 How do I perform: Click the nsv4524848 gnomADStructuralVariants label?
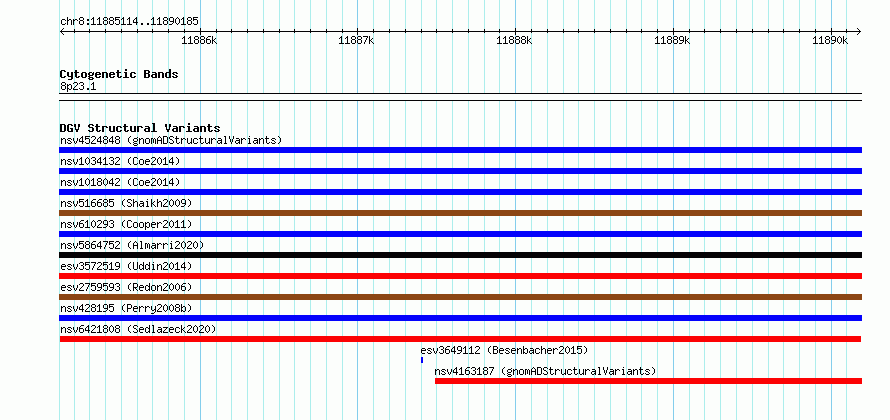171,140
